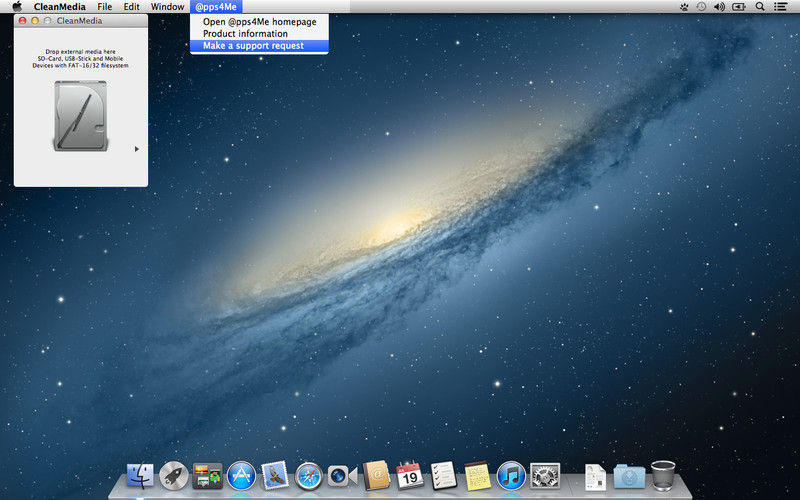Screen dimensions: 800x500
Task: Launch iTunes music note icon
Action: [x=511, y=476]
